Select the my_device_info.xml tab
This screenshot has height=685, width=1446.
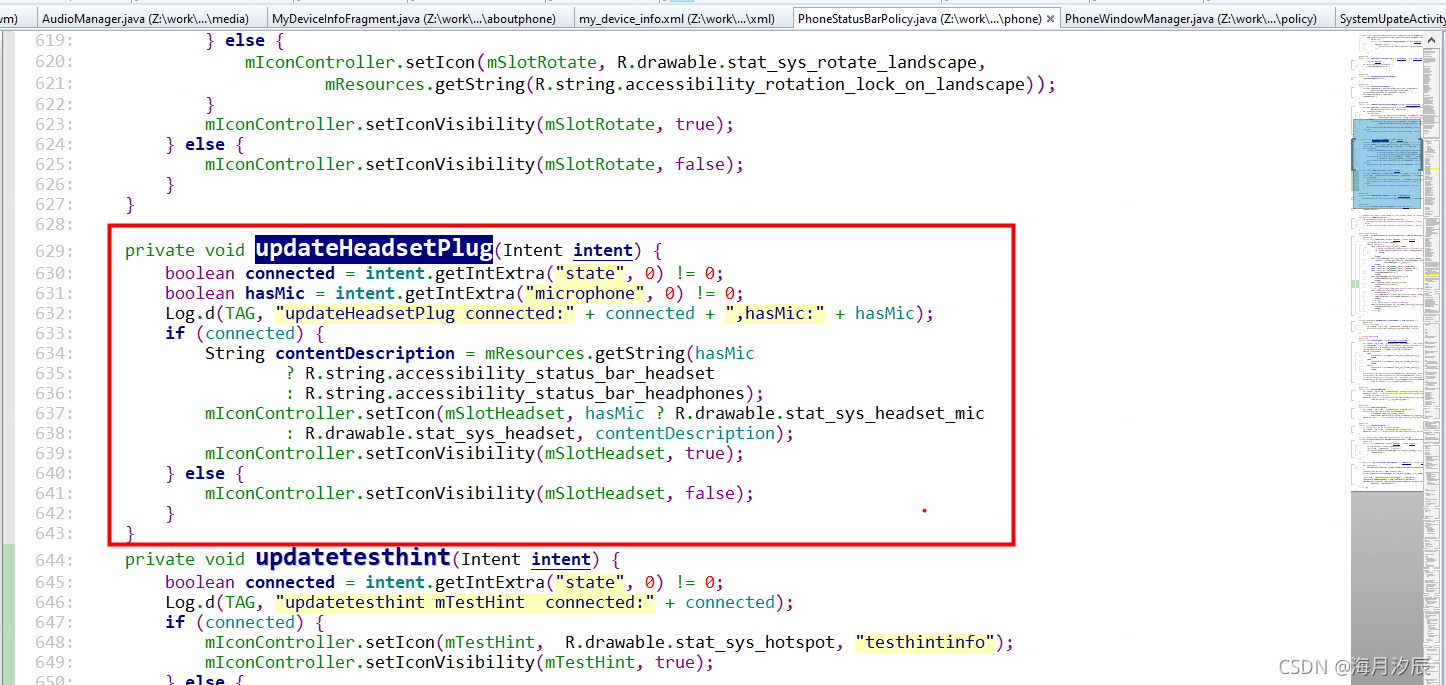676,18
